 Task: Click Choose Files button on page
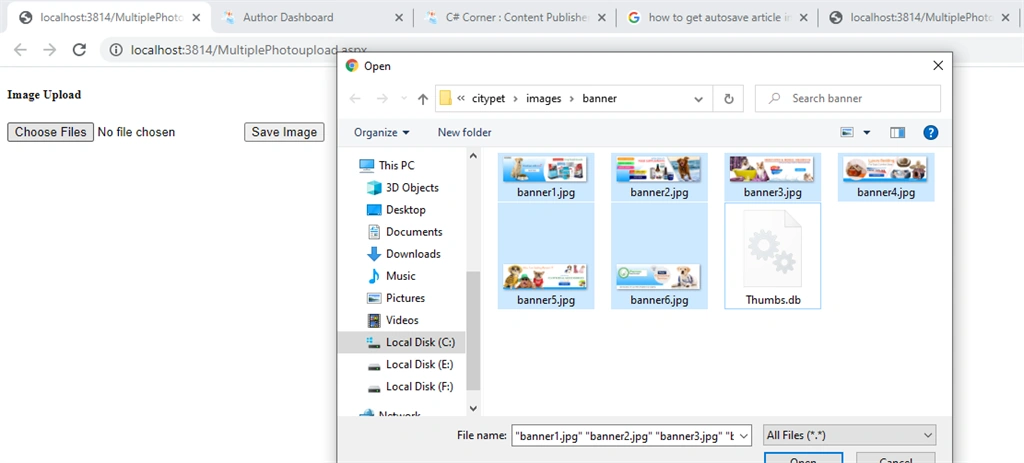click(x=50, y=132)
